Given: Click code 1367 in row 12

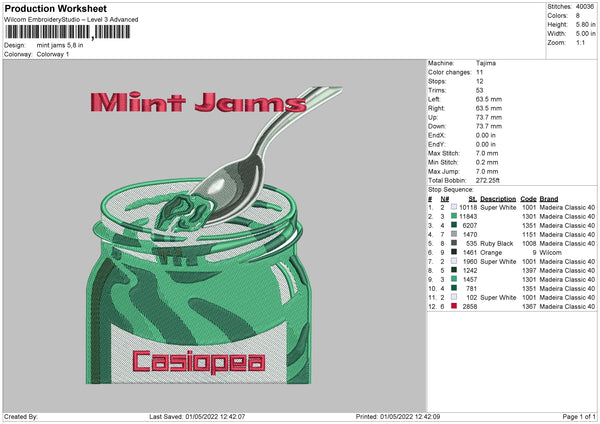Looking at the screenshot, I should click(x=529, y=307).
